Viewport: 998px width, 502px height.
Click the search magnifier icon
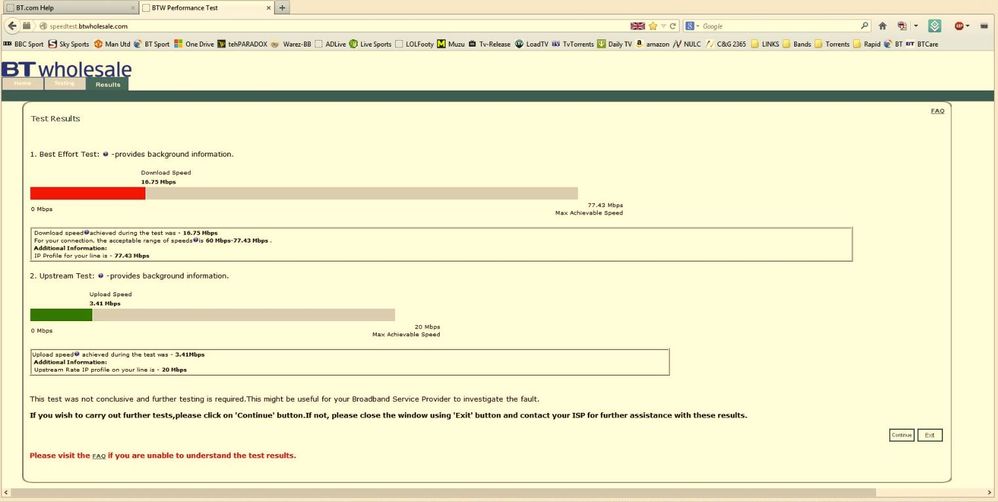tap(864, 26)
